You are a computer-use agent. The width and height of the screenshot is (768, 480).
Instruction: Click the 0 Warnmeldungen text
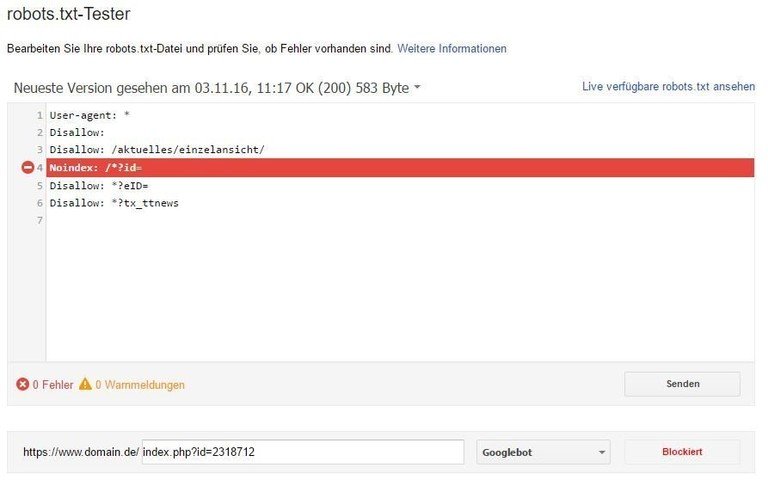click(140, 384)
